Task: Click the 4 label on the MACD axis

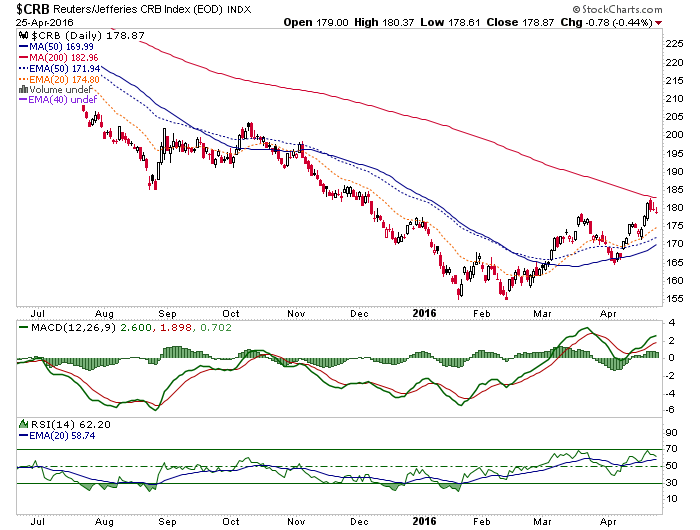Action: tap(671, 322)
